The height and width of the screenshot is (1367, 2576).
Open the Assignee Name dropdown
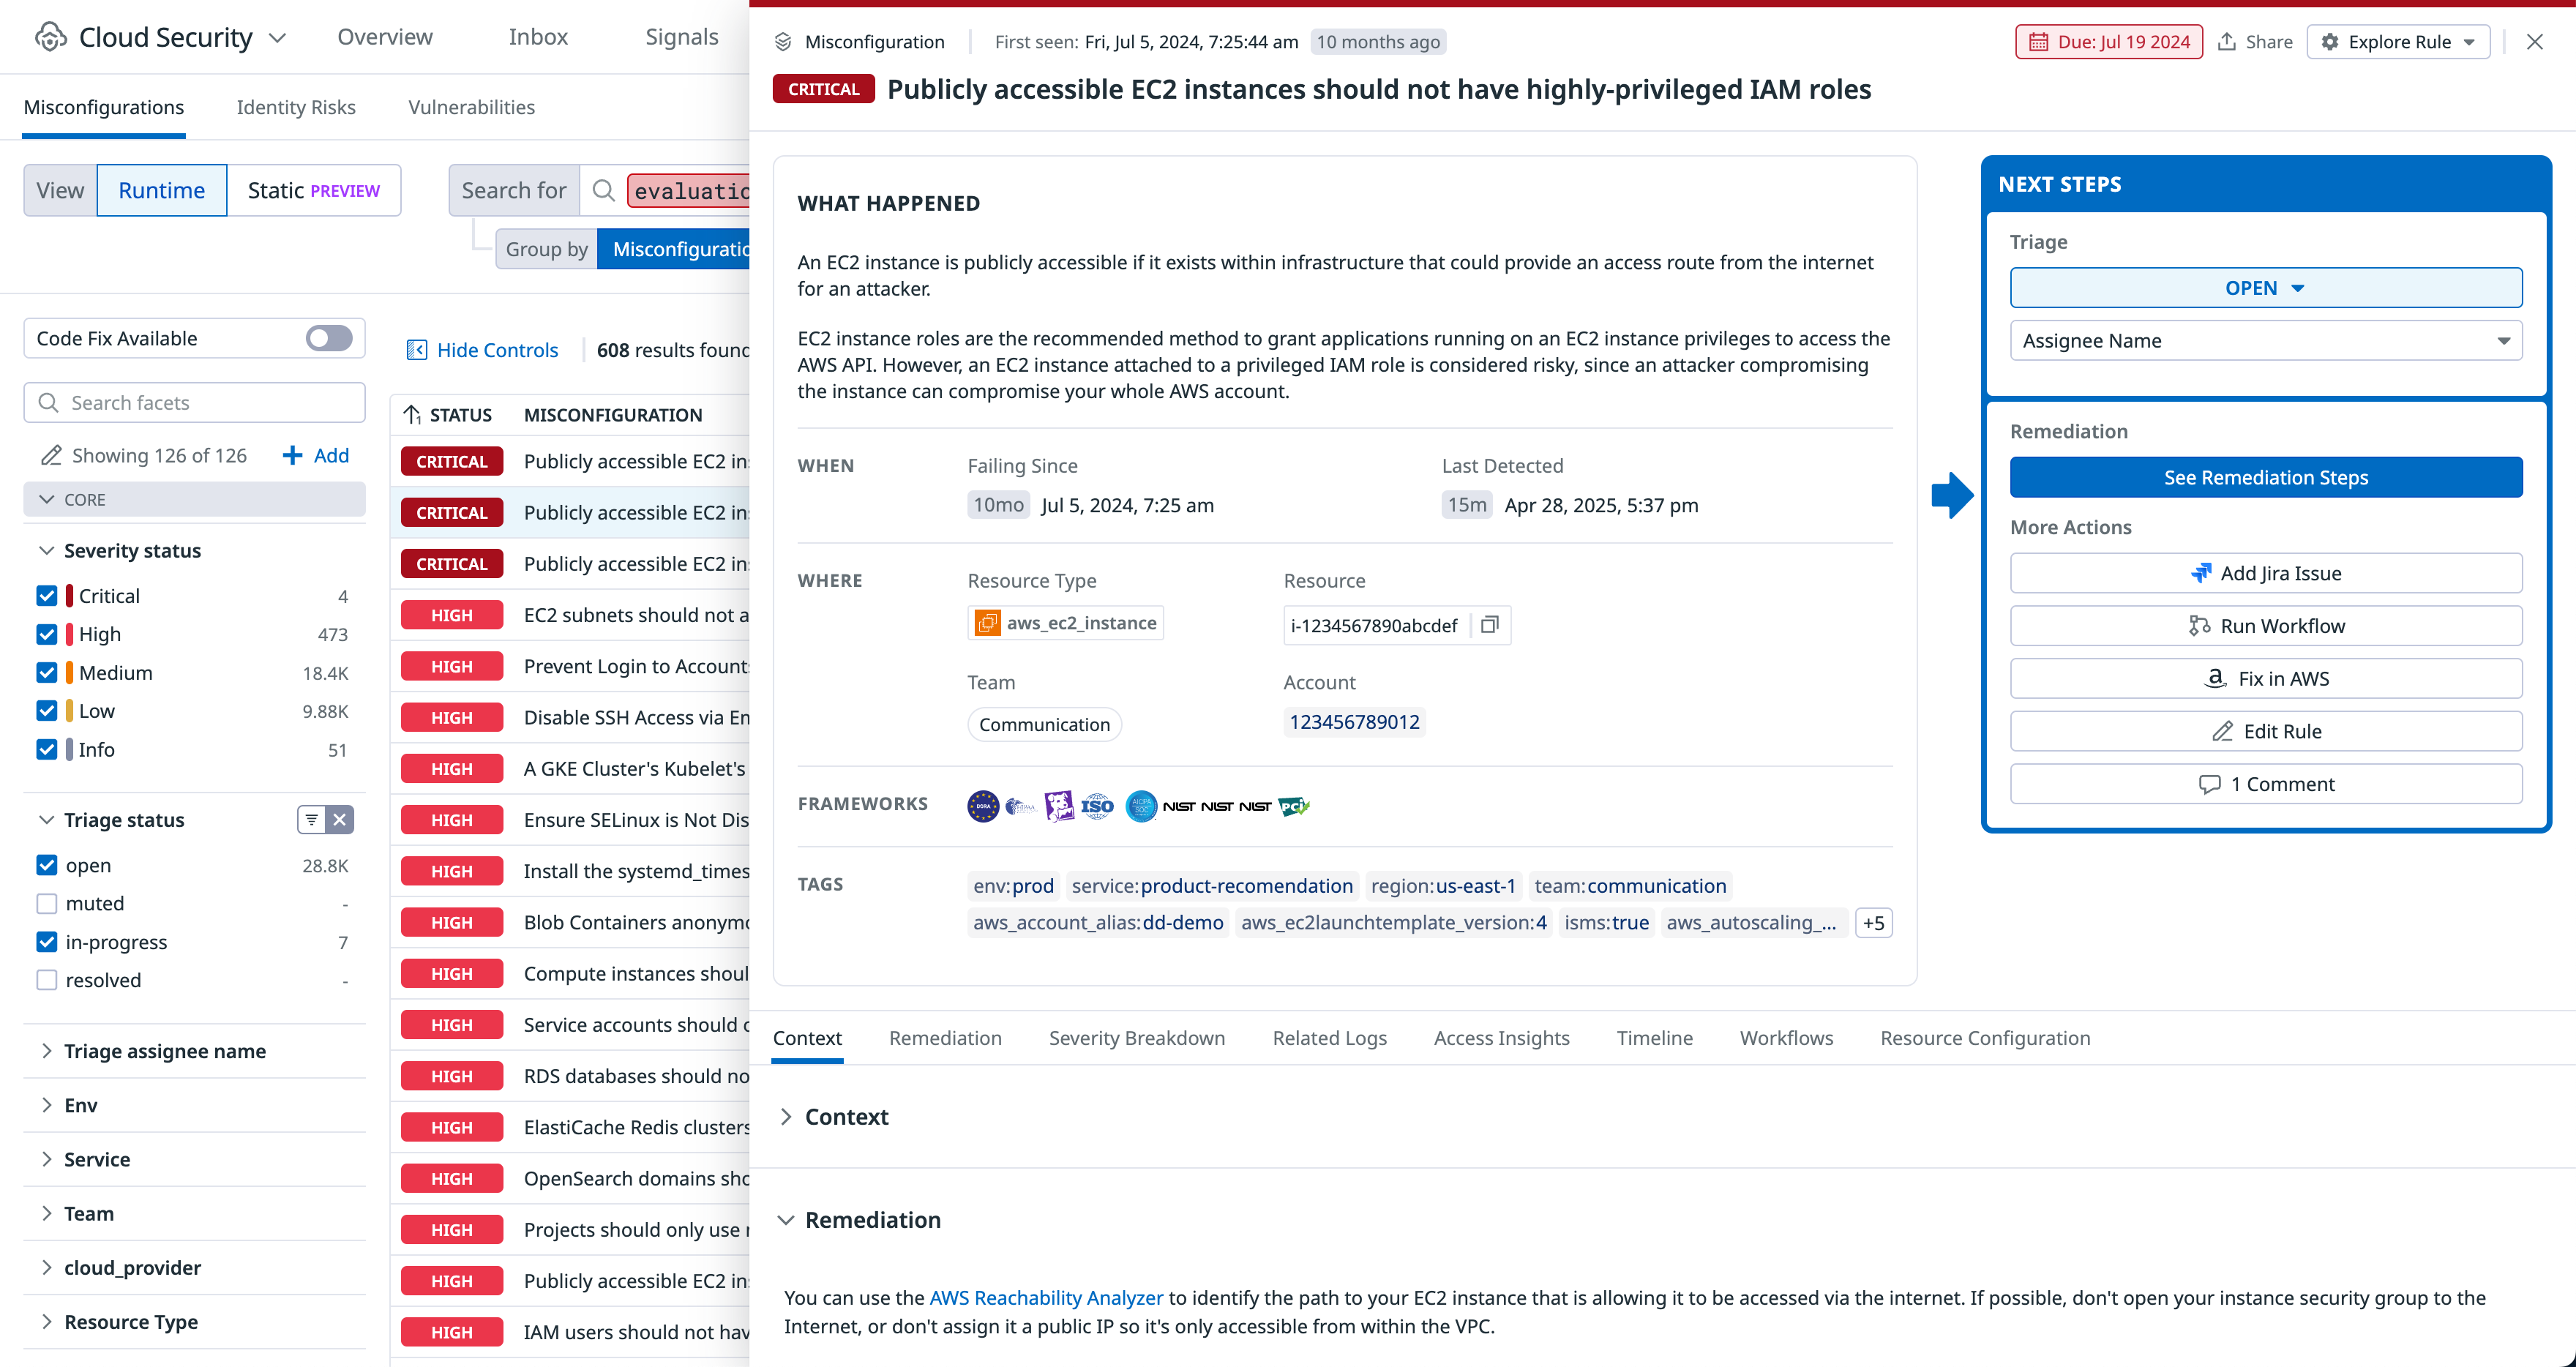pyautogui.click(x=2265, y=341)
